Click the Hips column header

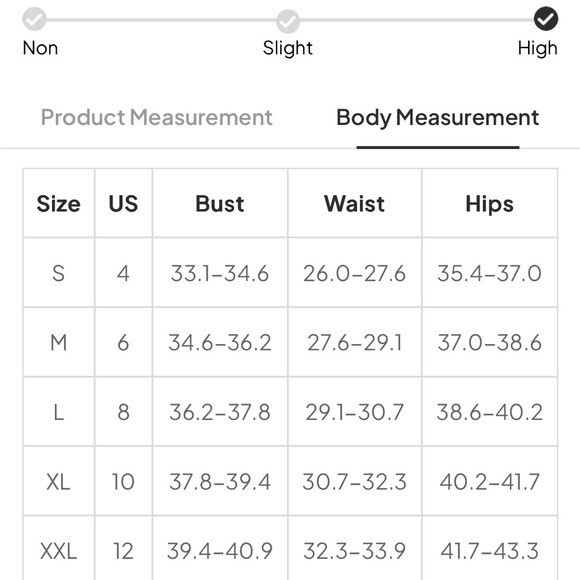tap(489, 203)
